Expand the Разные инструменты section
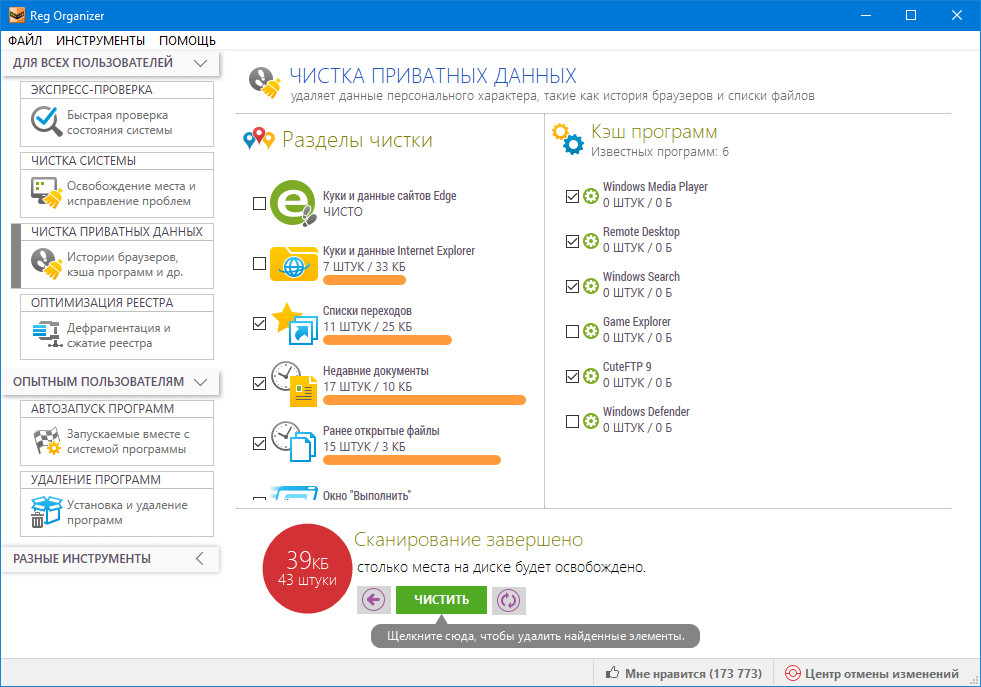Image resolution: width=981 pixels, height=687 pixels. [x=200, y=558]
